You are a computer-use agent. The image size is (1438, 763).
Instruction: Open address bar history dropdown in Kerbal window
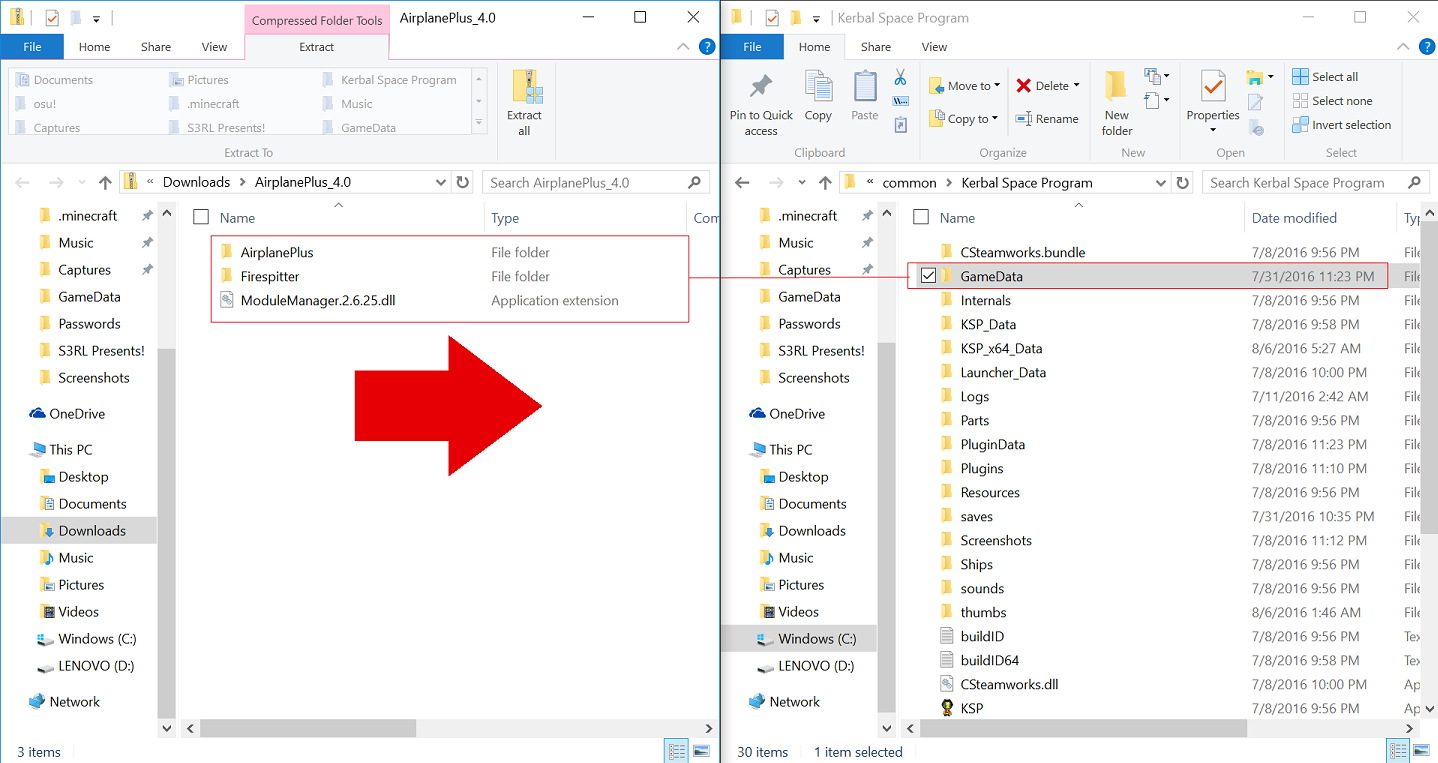click(1161, 183)
